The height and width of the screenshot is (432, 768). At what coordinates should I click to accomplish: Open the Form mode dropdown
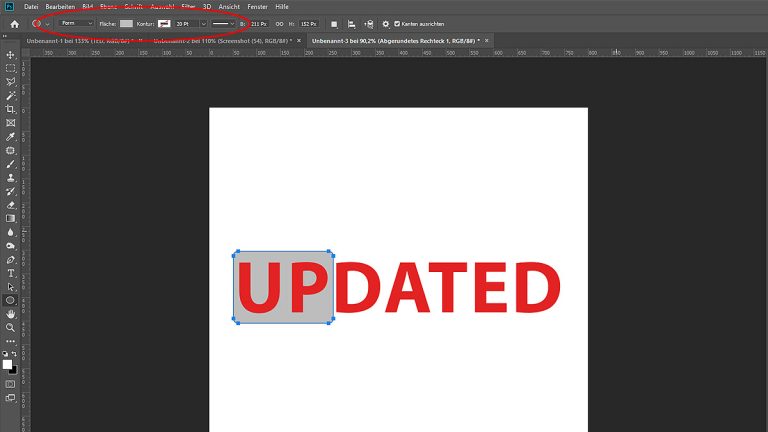point(76,24)
